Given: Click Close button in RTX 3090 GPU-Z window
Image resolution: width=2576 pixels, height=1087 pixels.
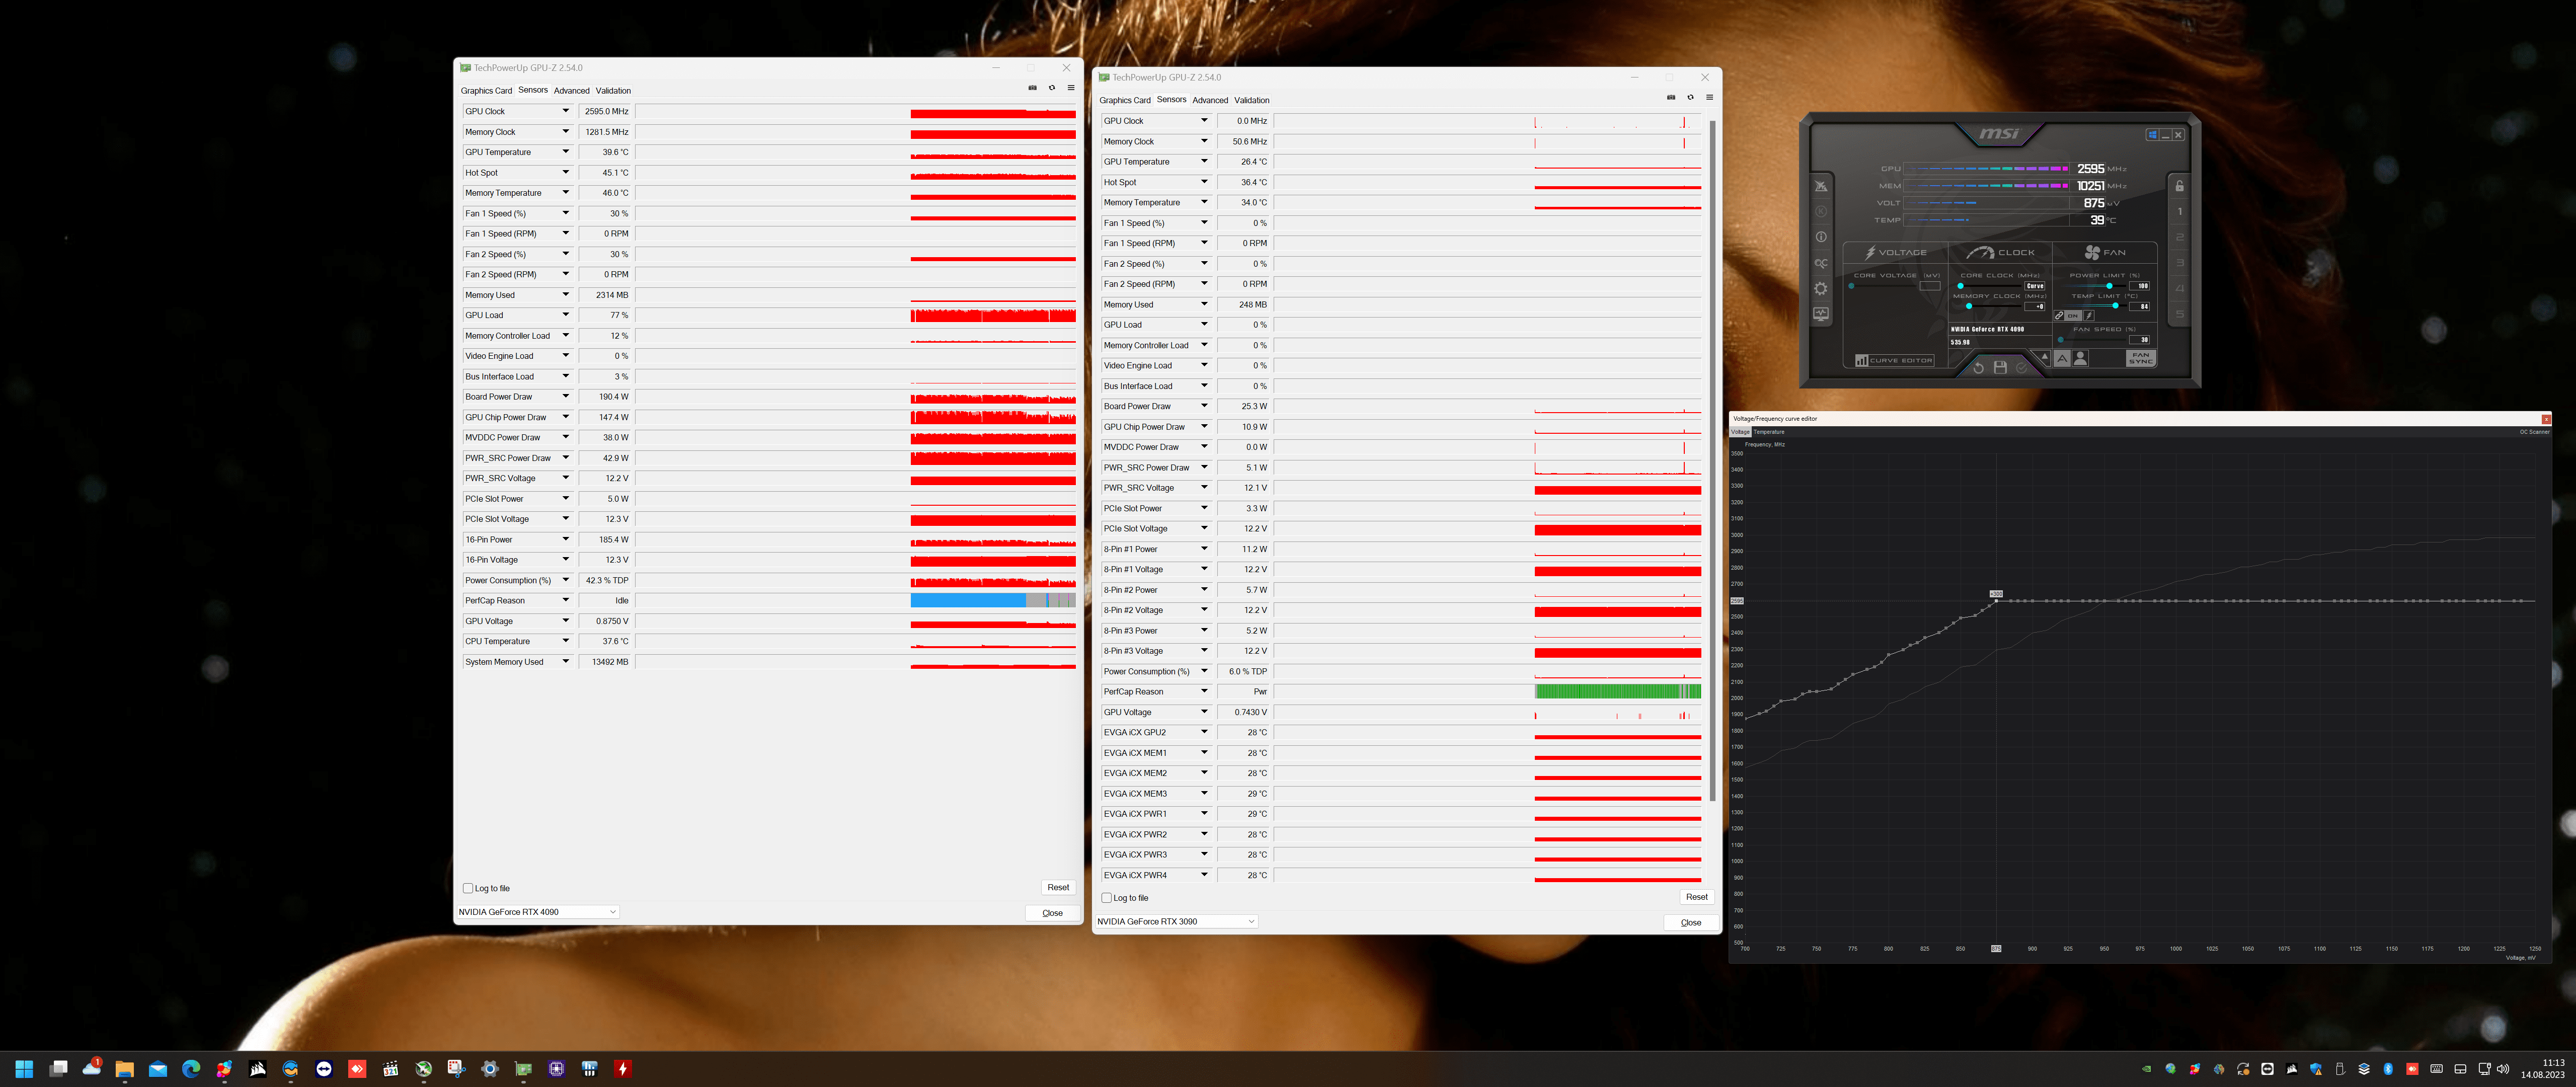Looking at the screenshot, I should tap(1691, 922).
